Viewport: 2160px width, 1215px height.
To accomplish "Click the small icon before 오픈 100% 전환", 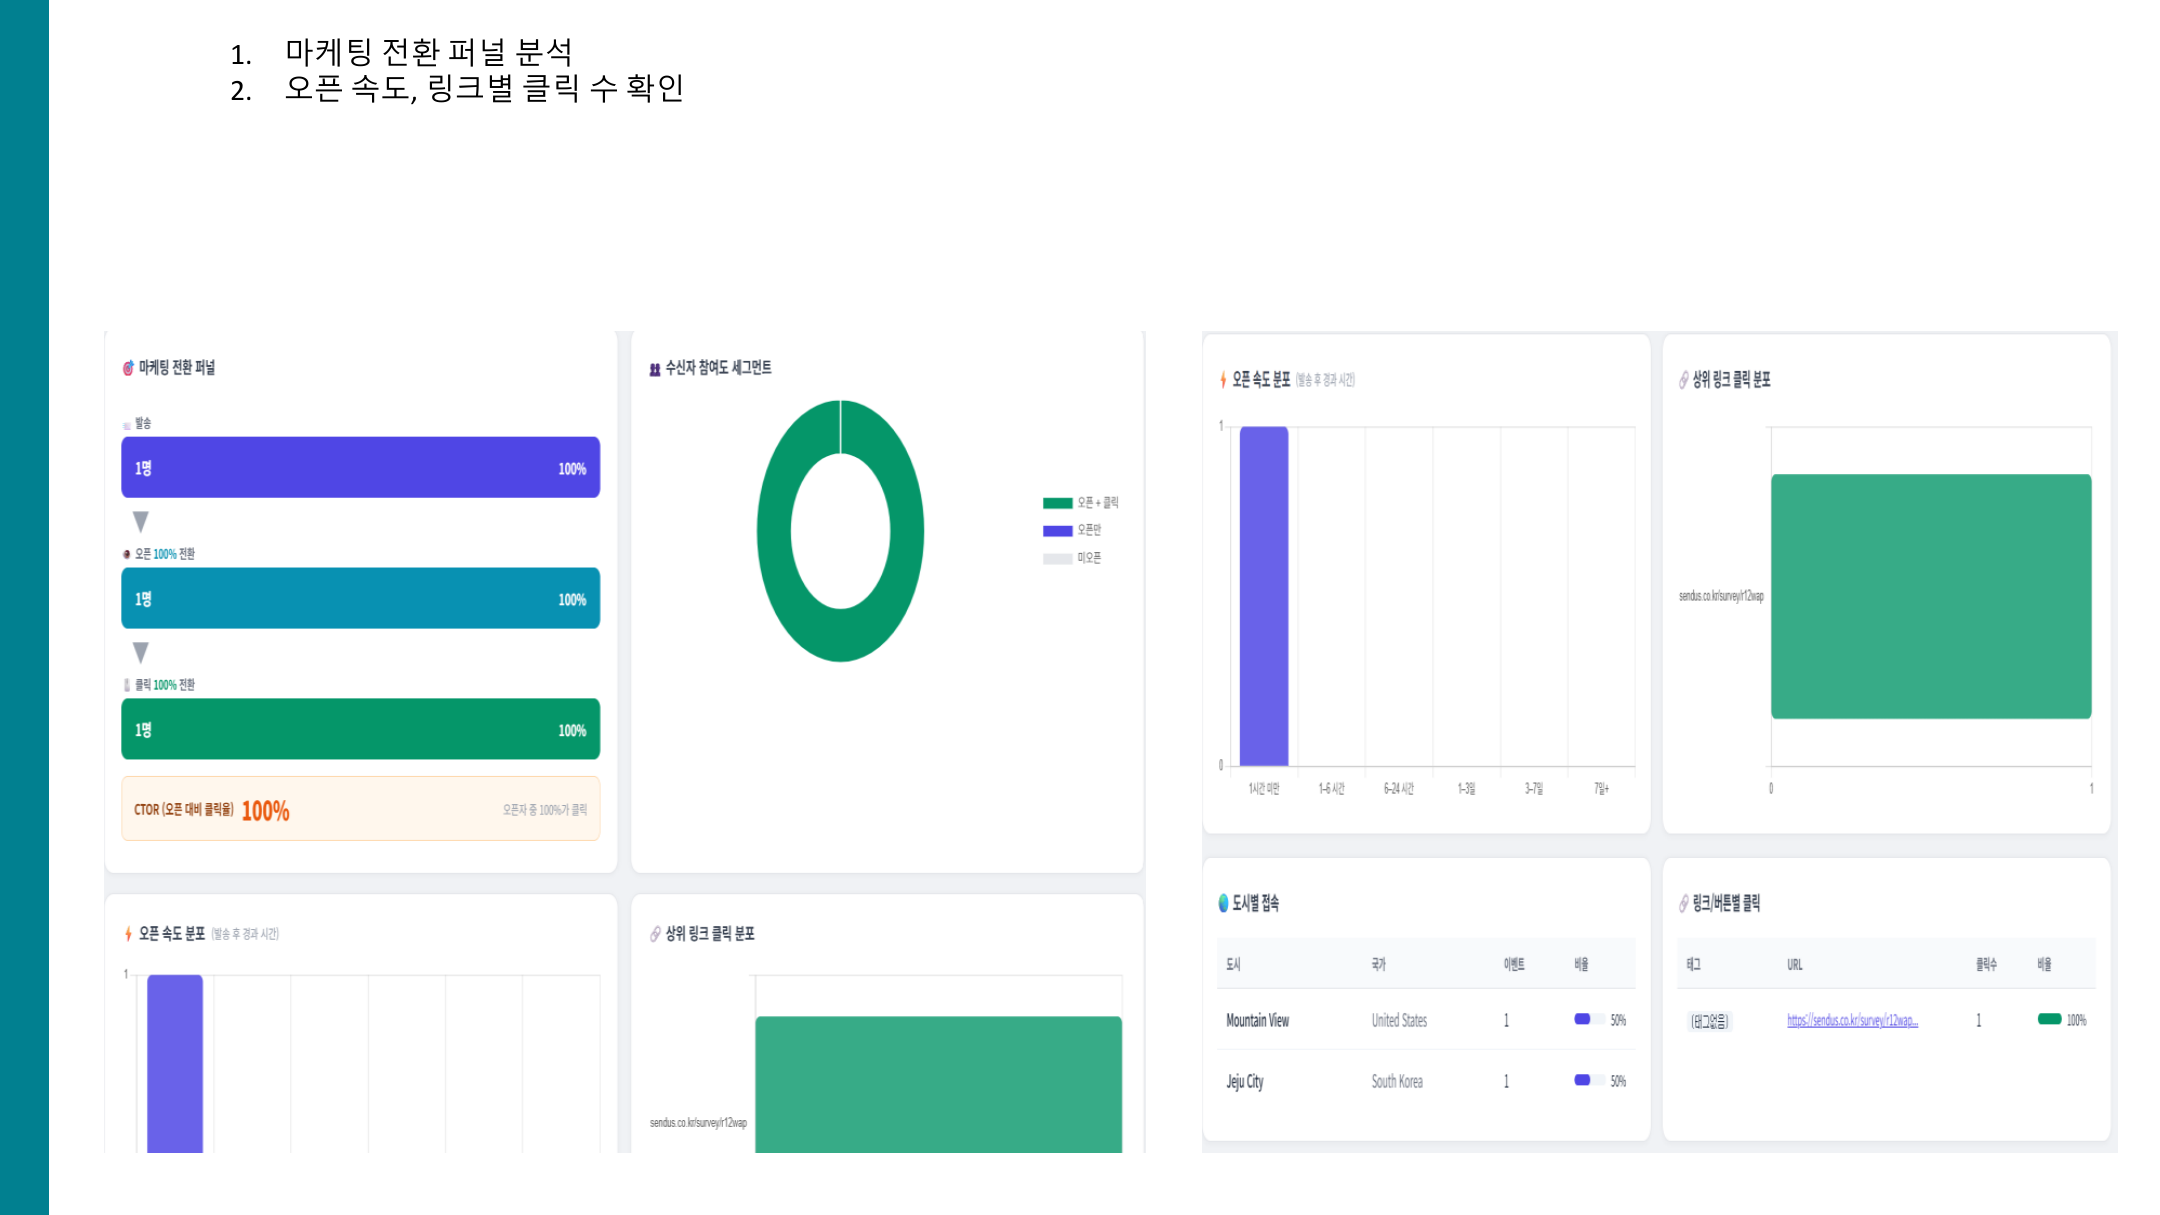I will [x=127, y=554].
